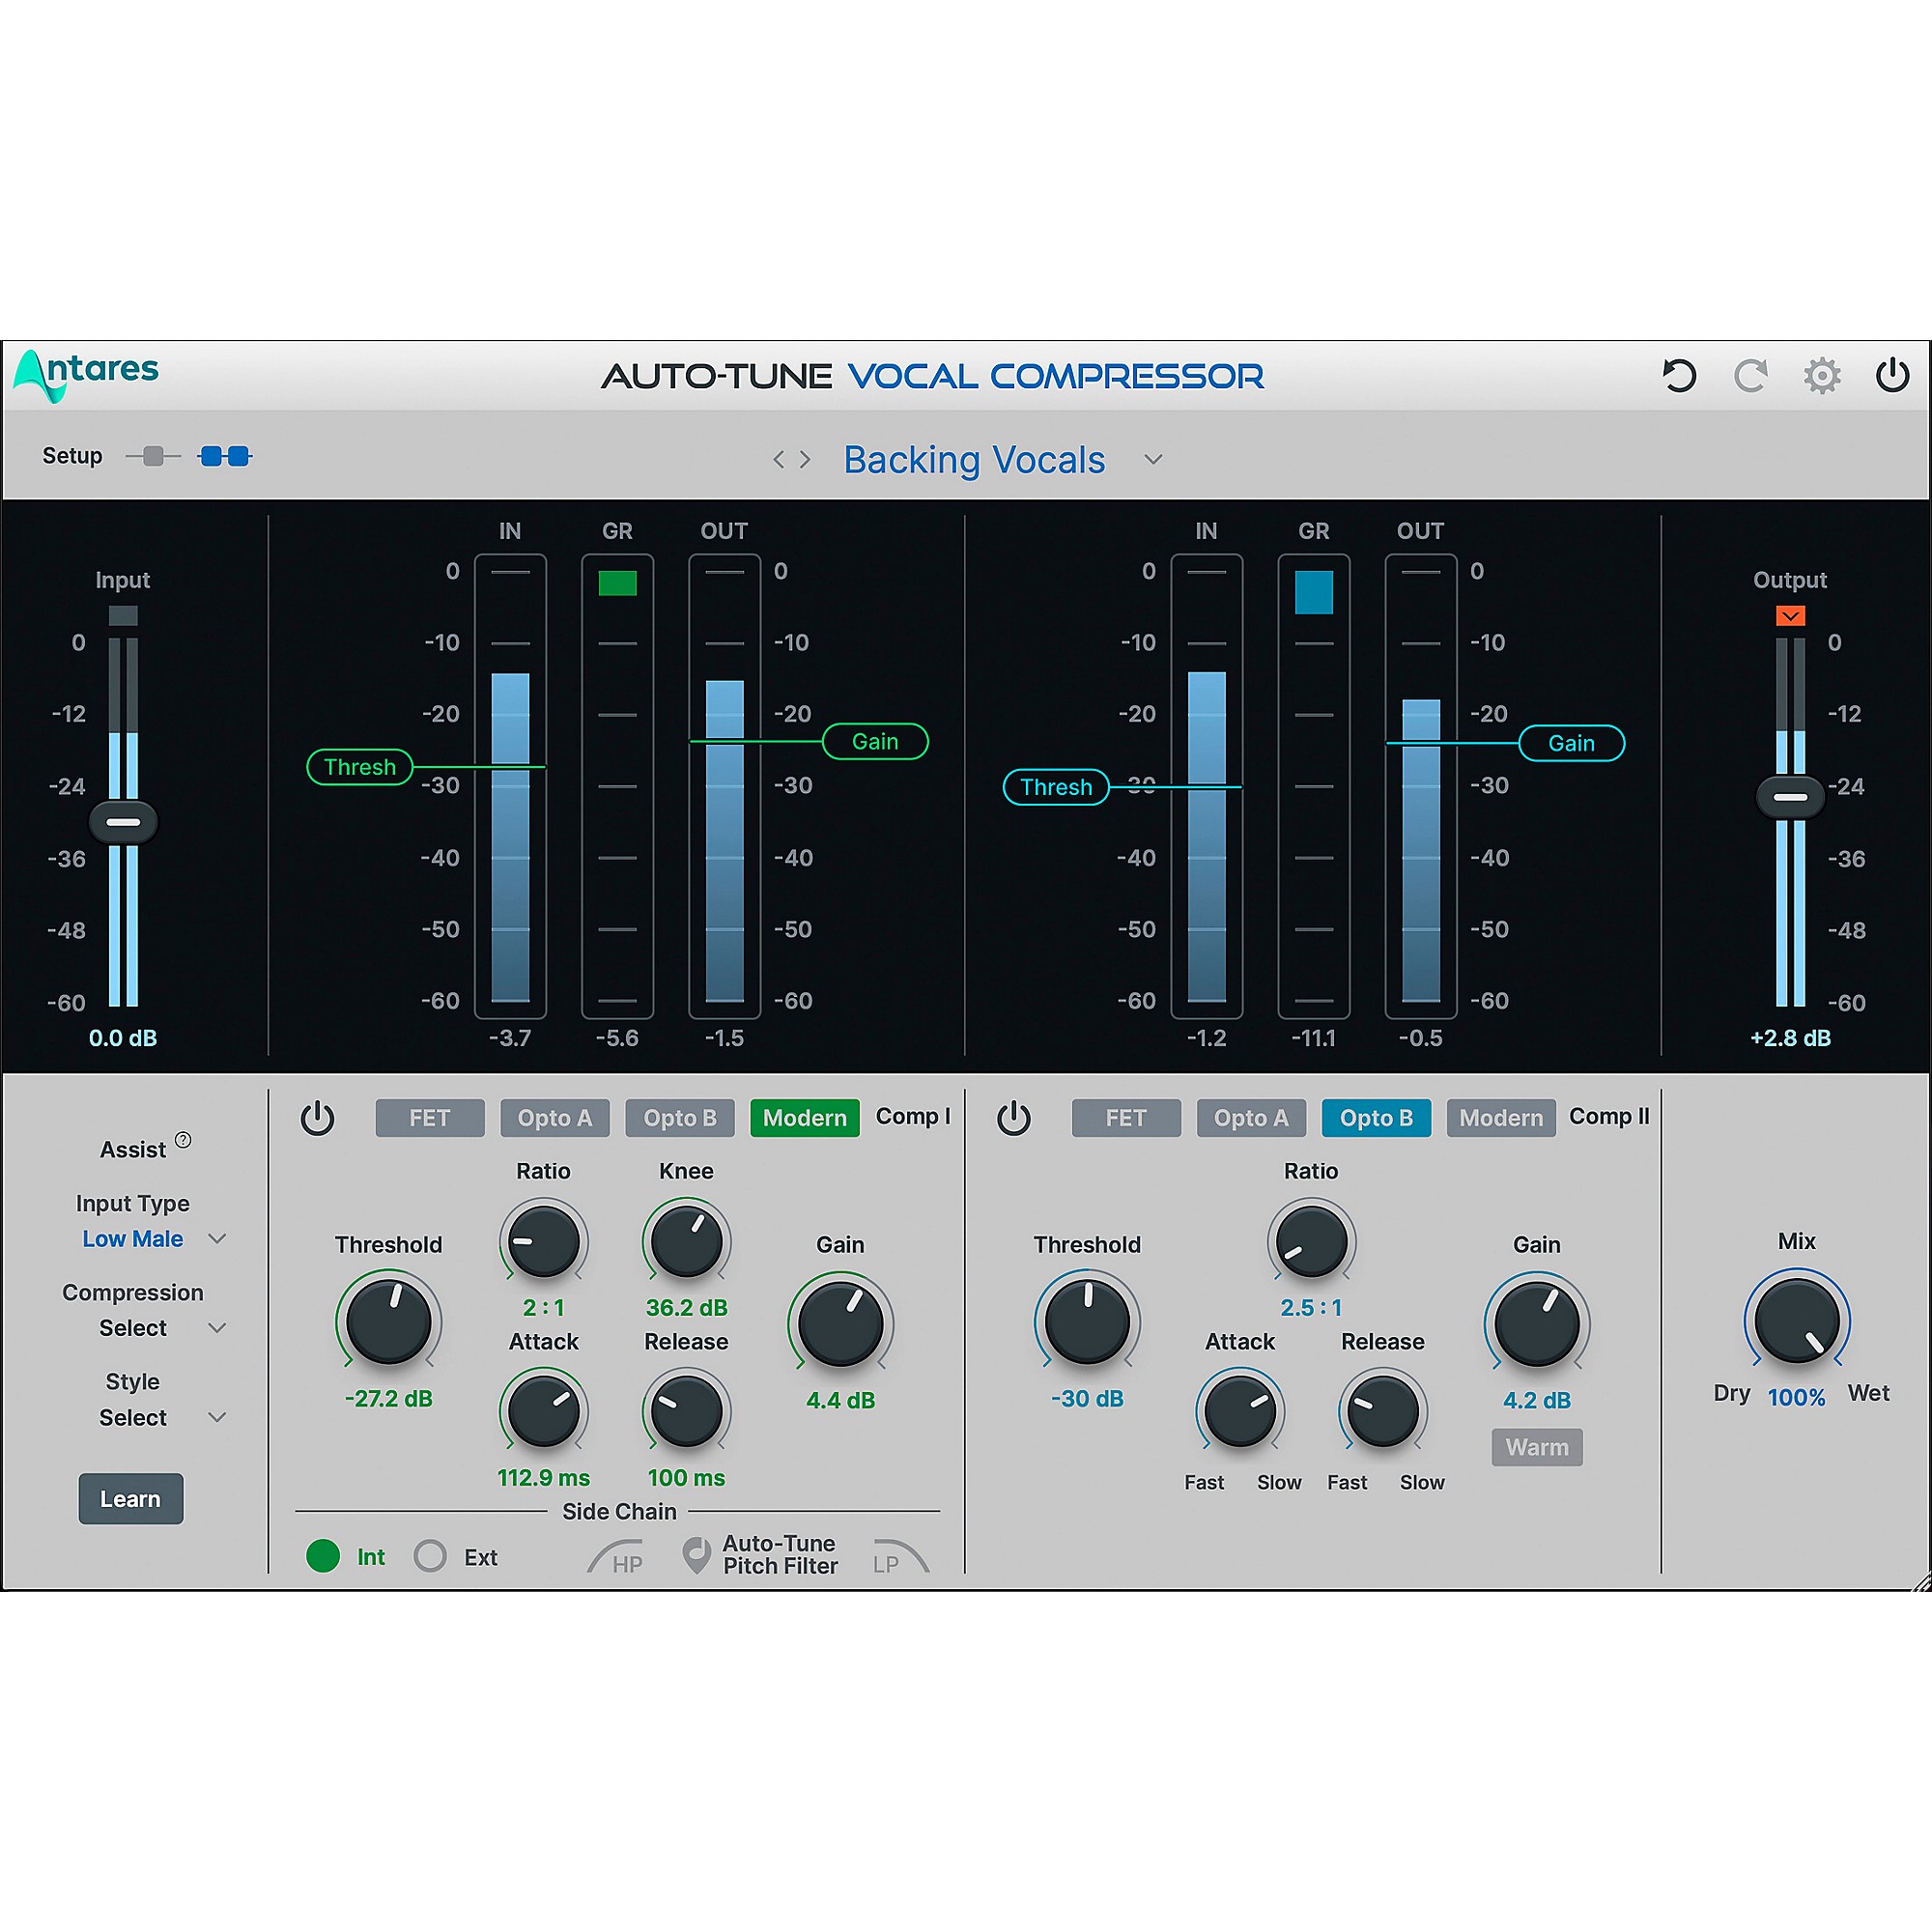
Task: Click the Comp II Ratio knob
Action: (1311, 1241)
